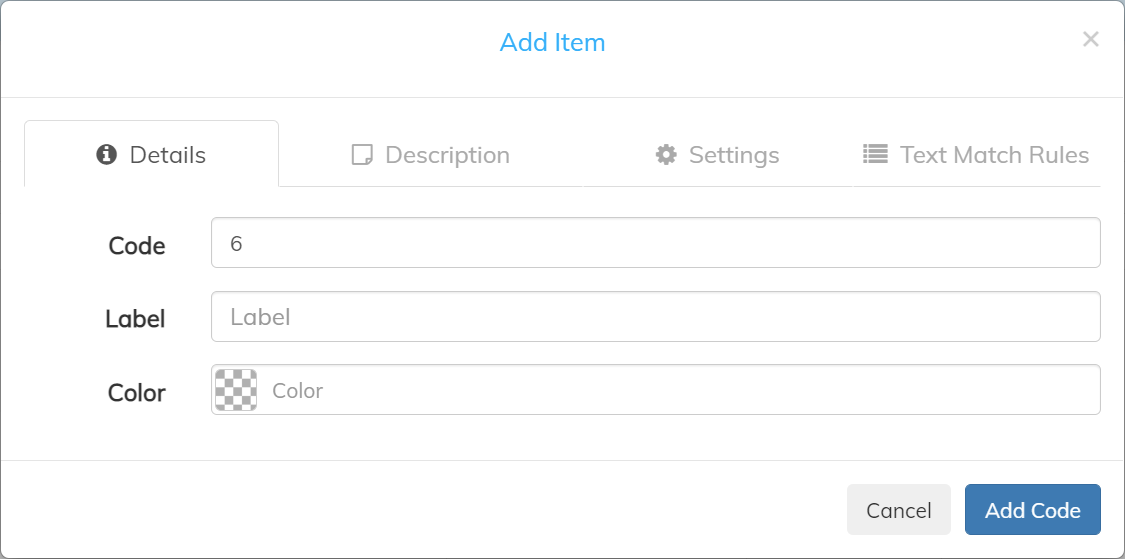Click the sticky note icon beside Description
Image resolution: width=1125 pixels, height=559 pixels.
[362, 154]
